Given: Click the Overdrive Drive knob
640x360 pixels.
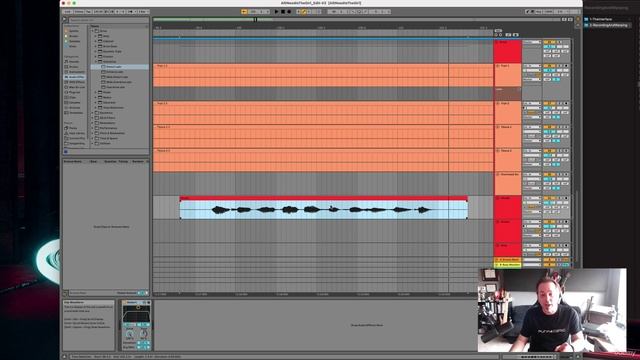Looking at the screenshot, I should click(x=129, y=334).
